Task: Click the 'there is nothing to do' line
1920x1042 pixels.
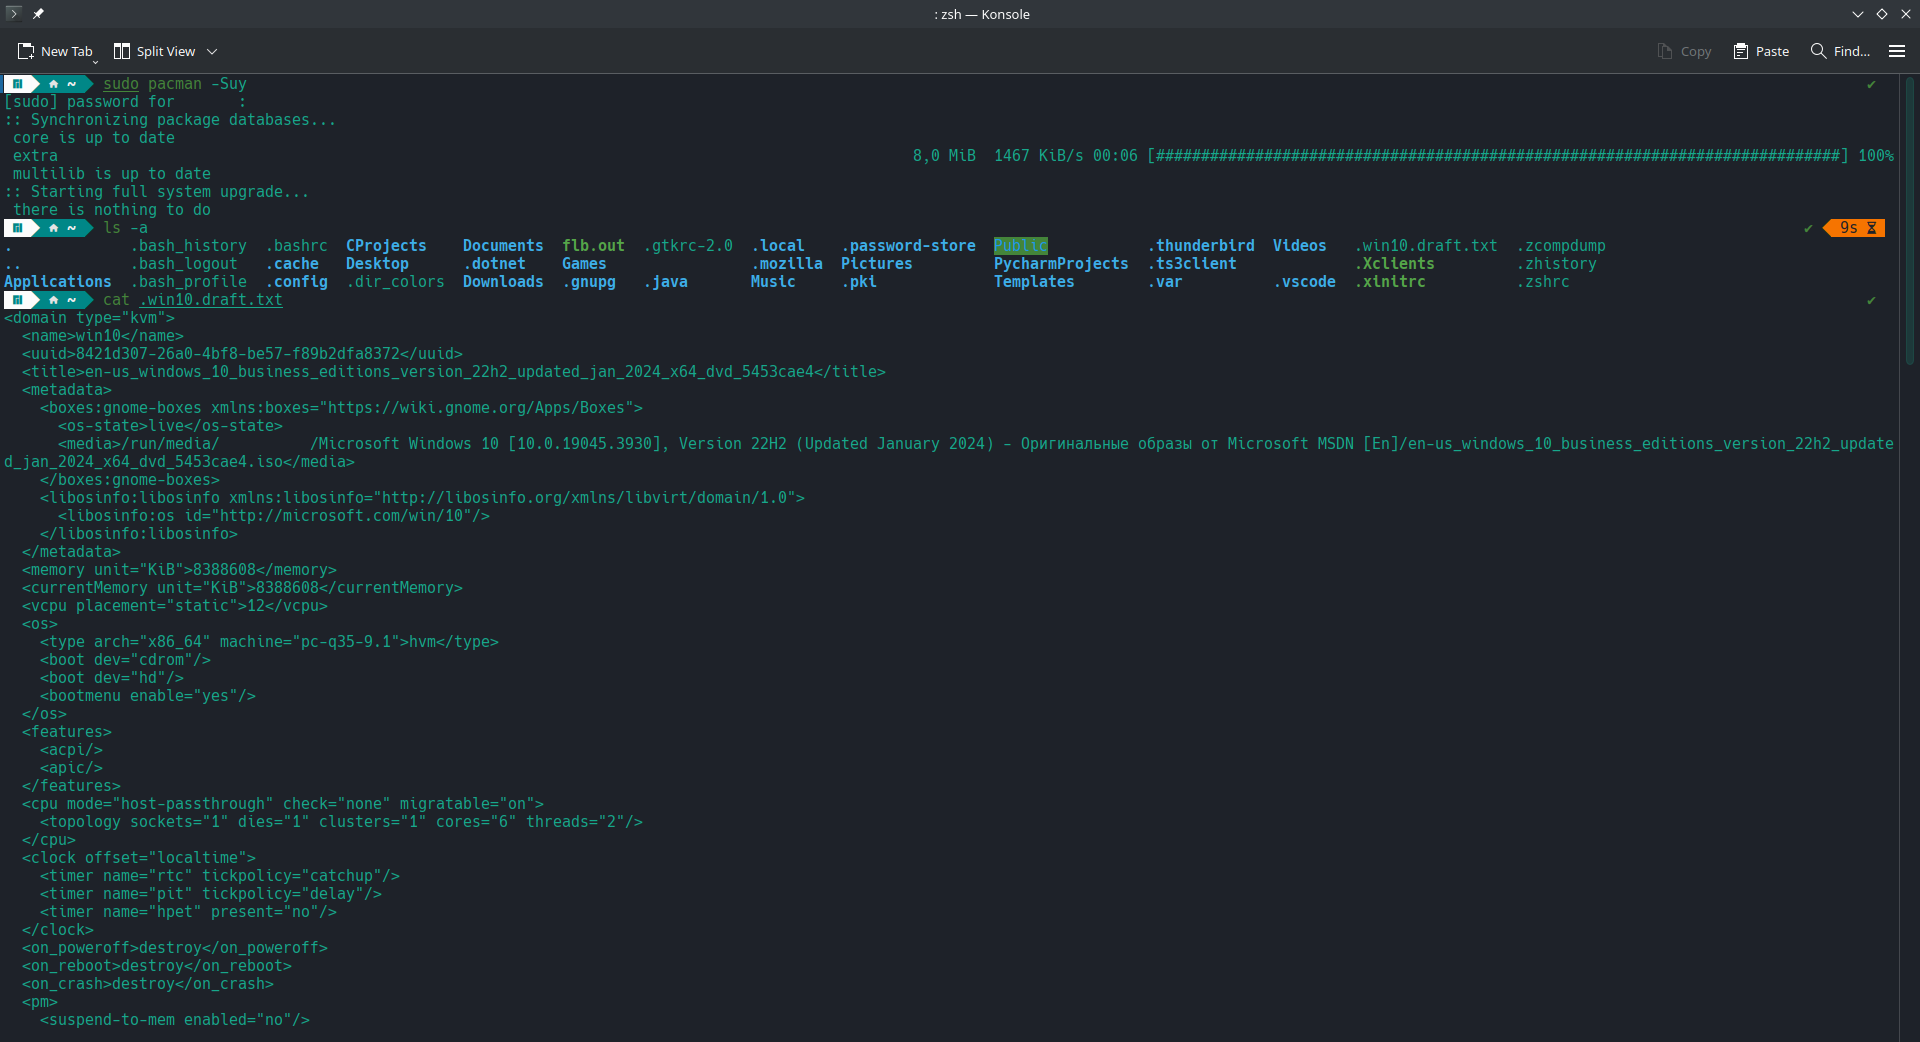Action: point(112,210)
